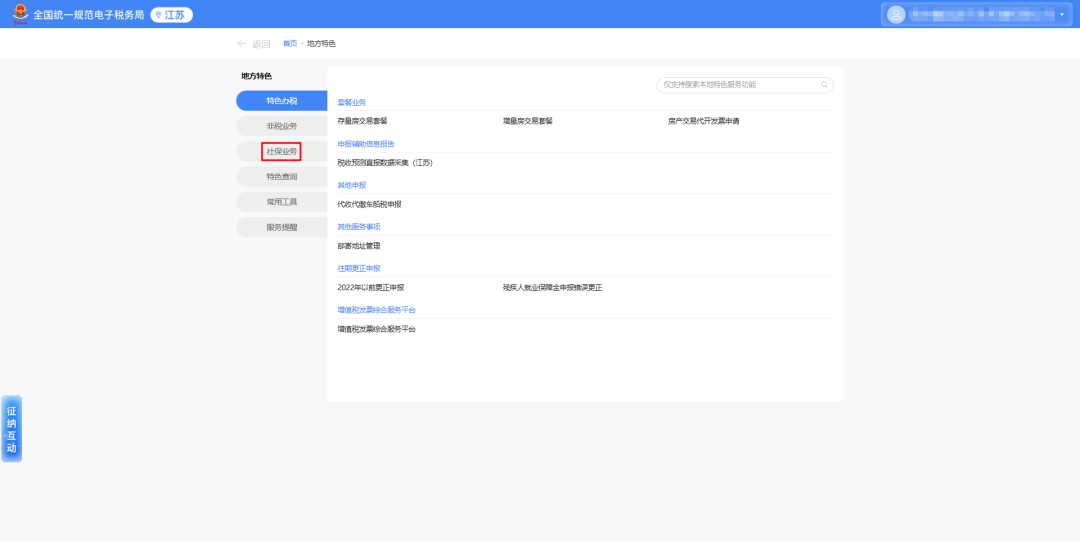Click the 返回 back text
The image size is (1080, 541).
pyautogui.click(x=261, y=44)
